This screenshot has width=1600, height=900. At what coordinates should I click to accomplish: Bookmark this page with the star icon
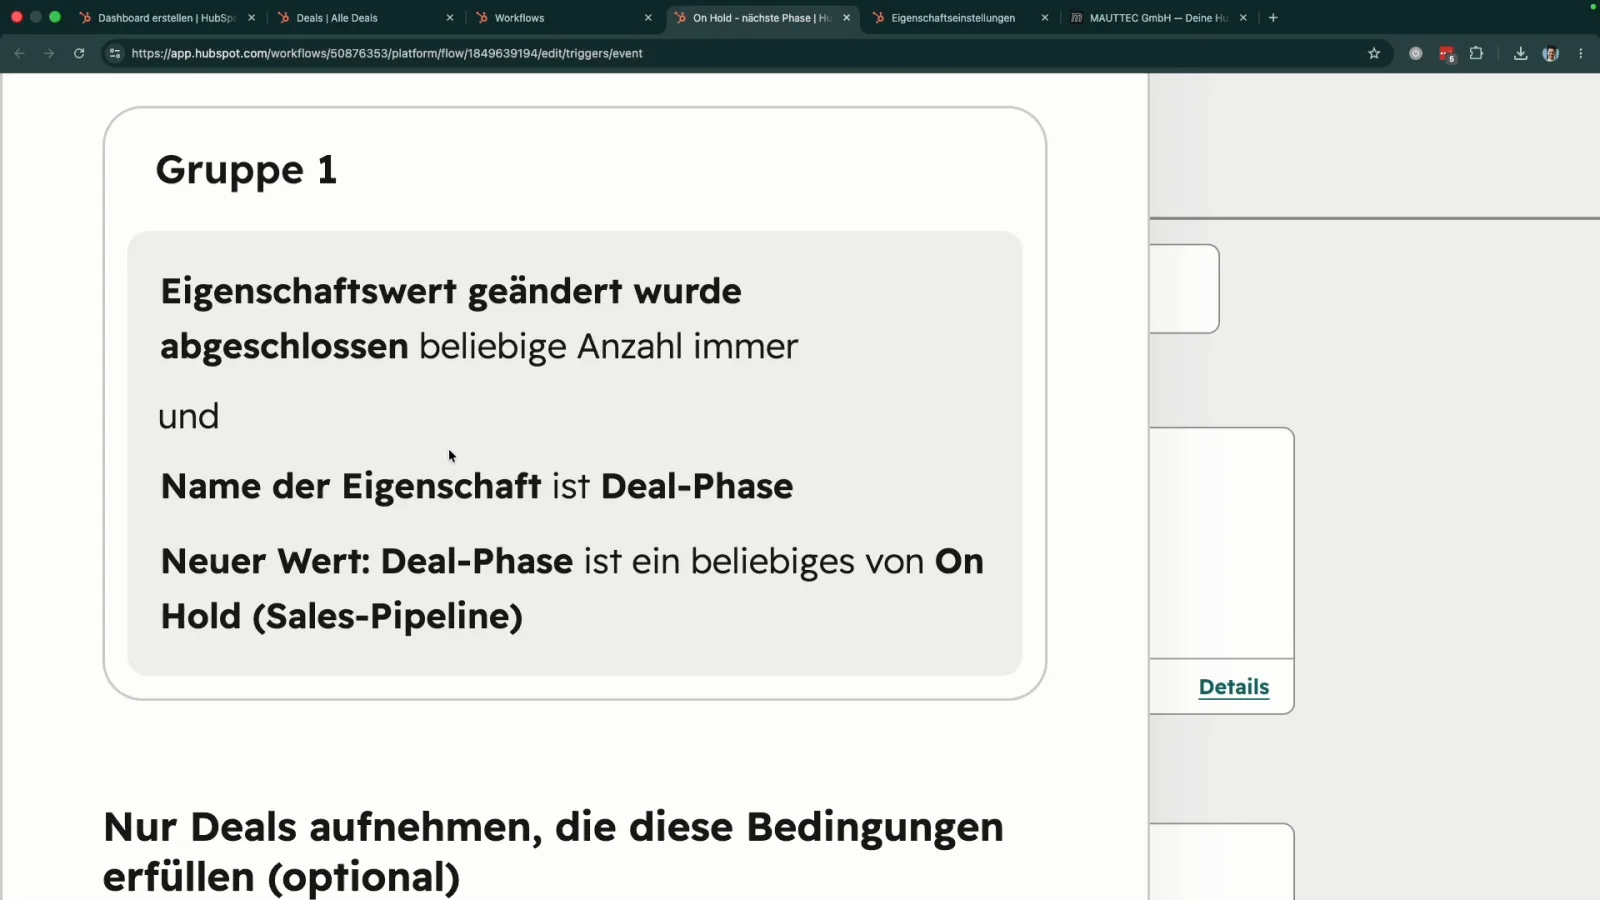pyautogui.click(x=1374, y=53)
